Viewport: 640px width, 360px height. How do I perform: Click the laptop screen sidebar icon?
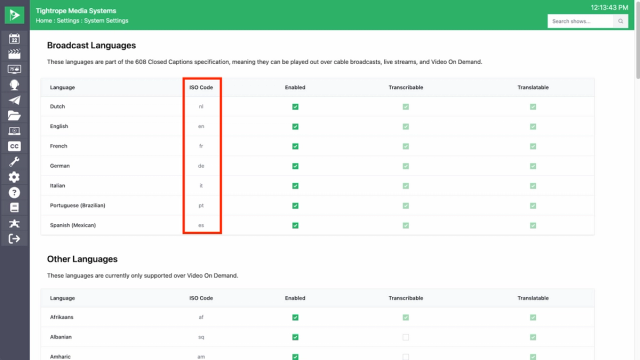tap(14, 131)
